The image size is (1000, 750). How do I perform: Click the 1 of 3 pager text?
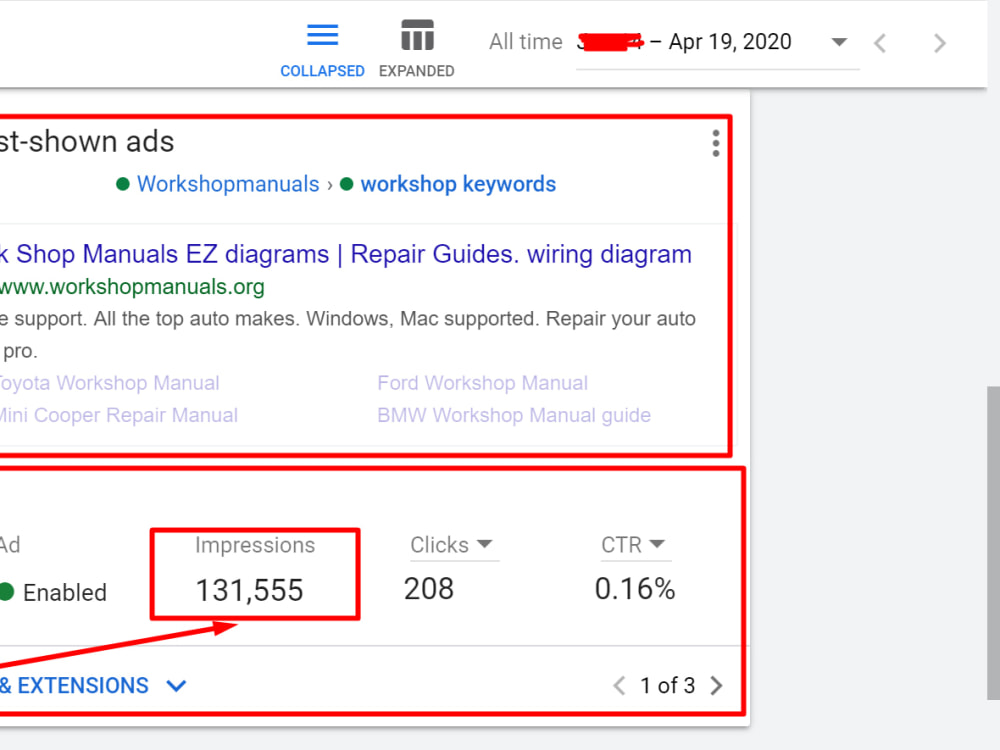667,686
